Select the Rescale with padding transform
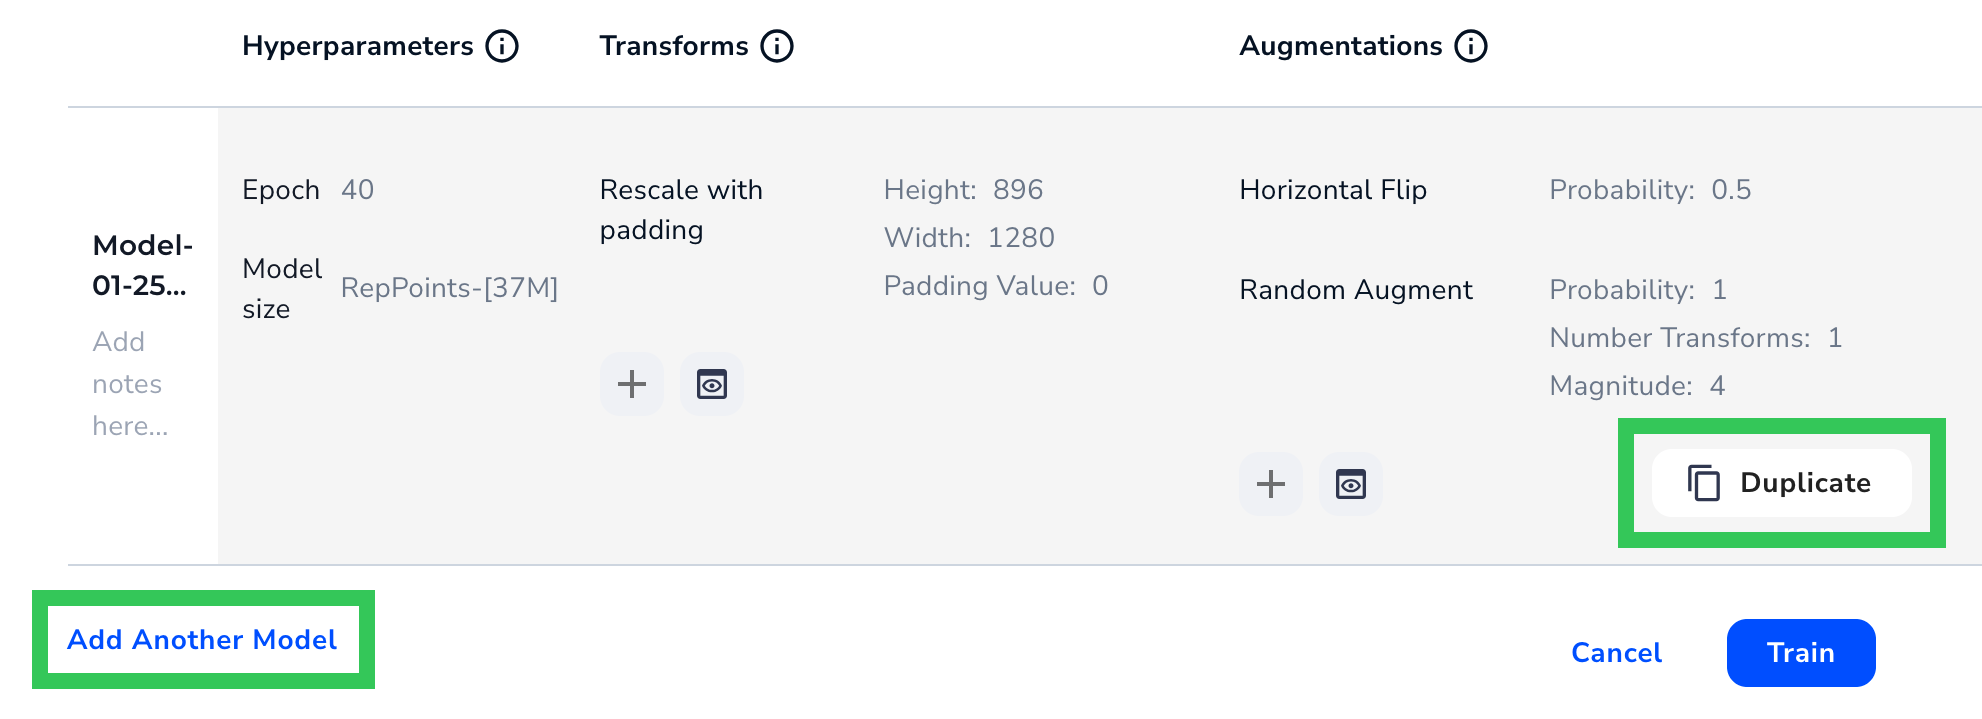This screenshot has height=719, width=1982. pos(681,210)
